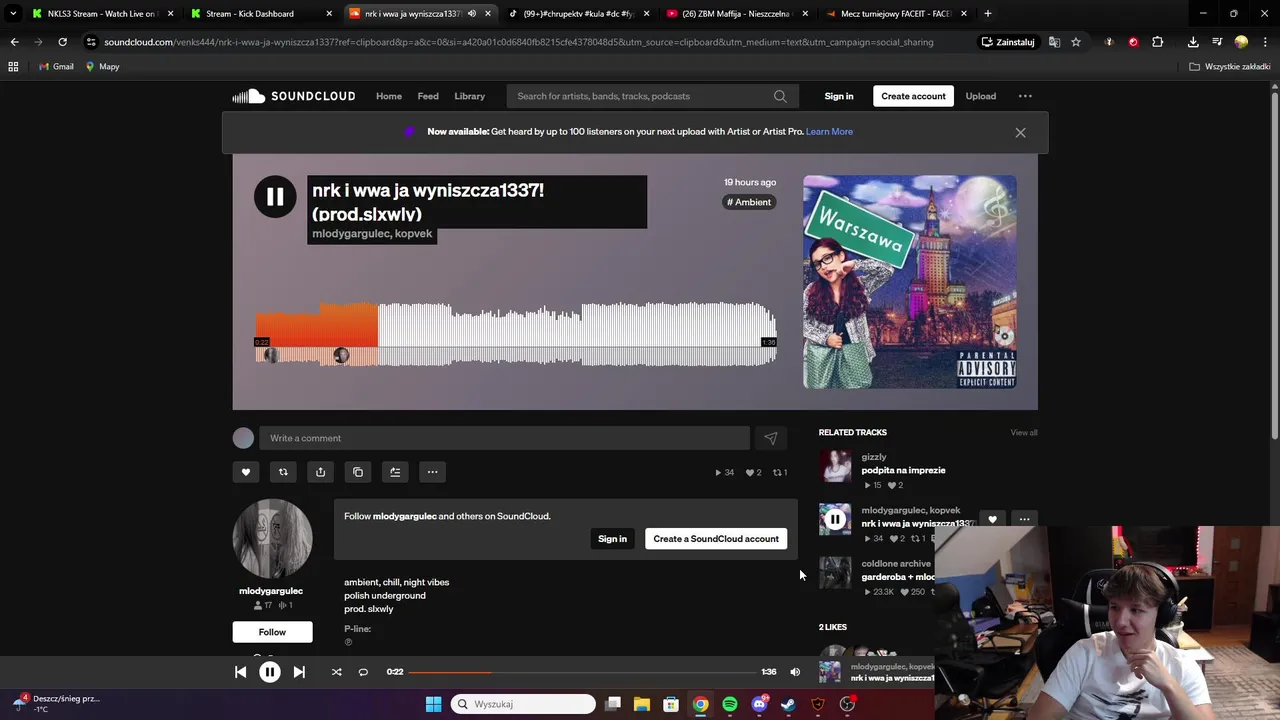Toggle repeat in the player bar

[363, 672]
